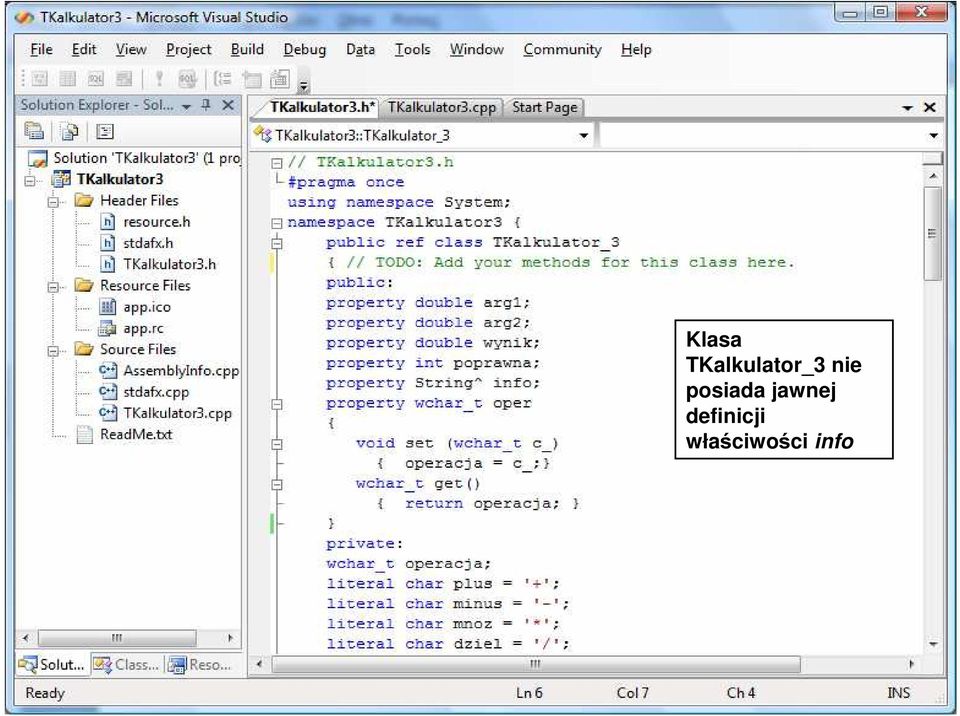Open the empty members combo box on the right
The image size is (960, 716).
coord(771,135)
